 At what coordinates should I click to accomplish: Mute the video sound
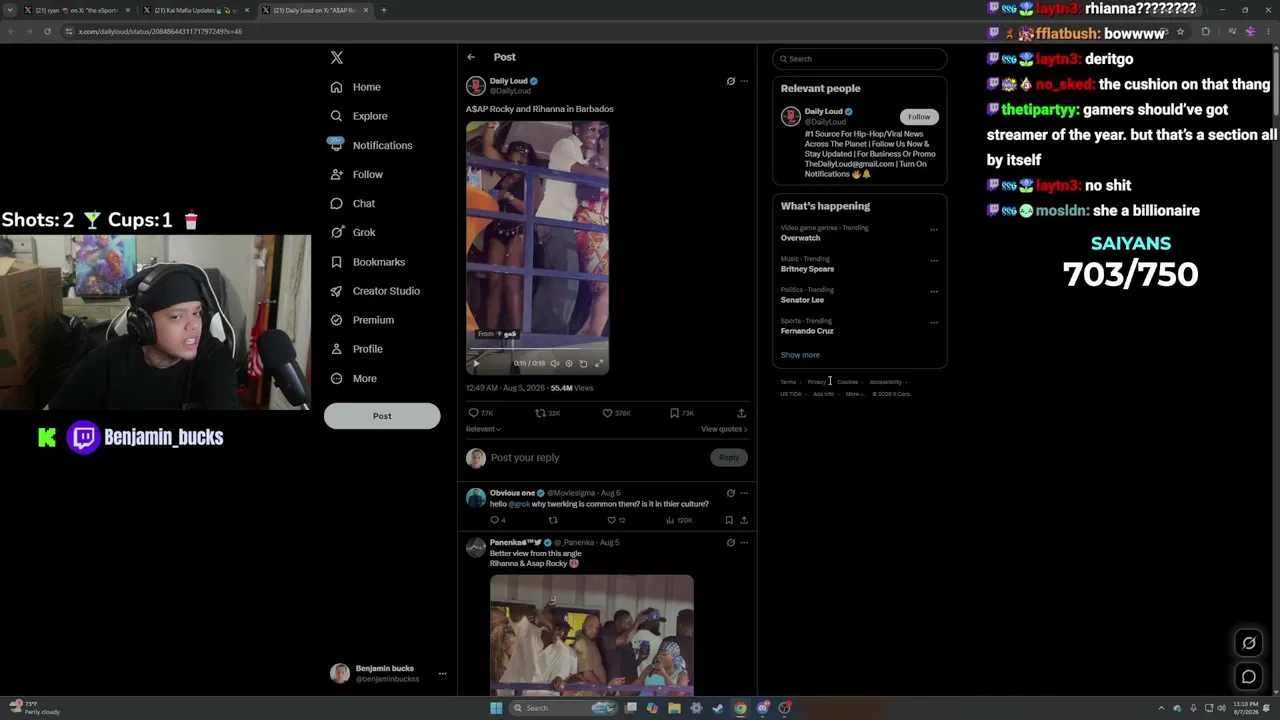(555, 363)
